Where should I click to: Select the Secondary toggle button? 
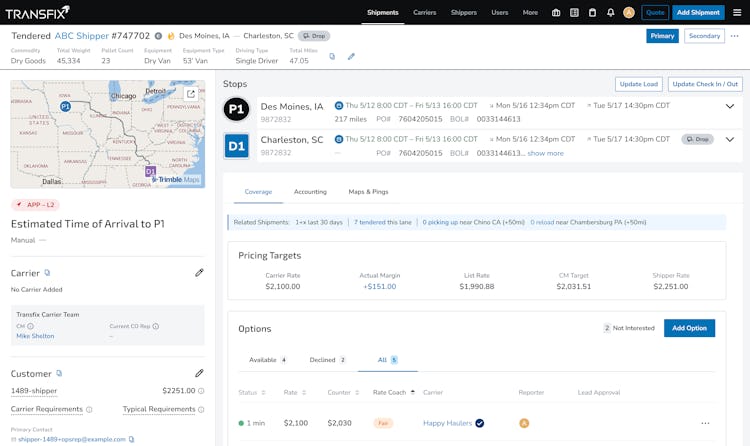(704, 36)
